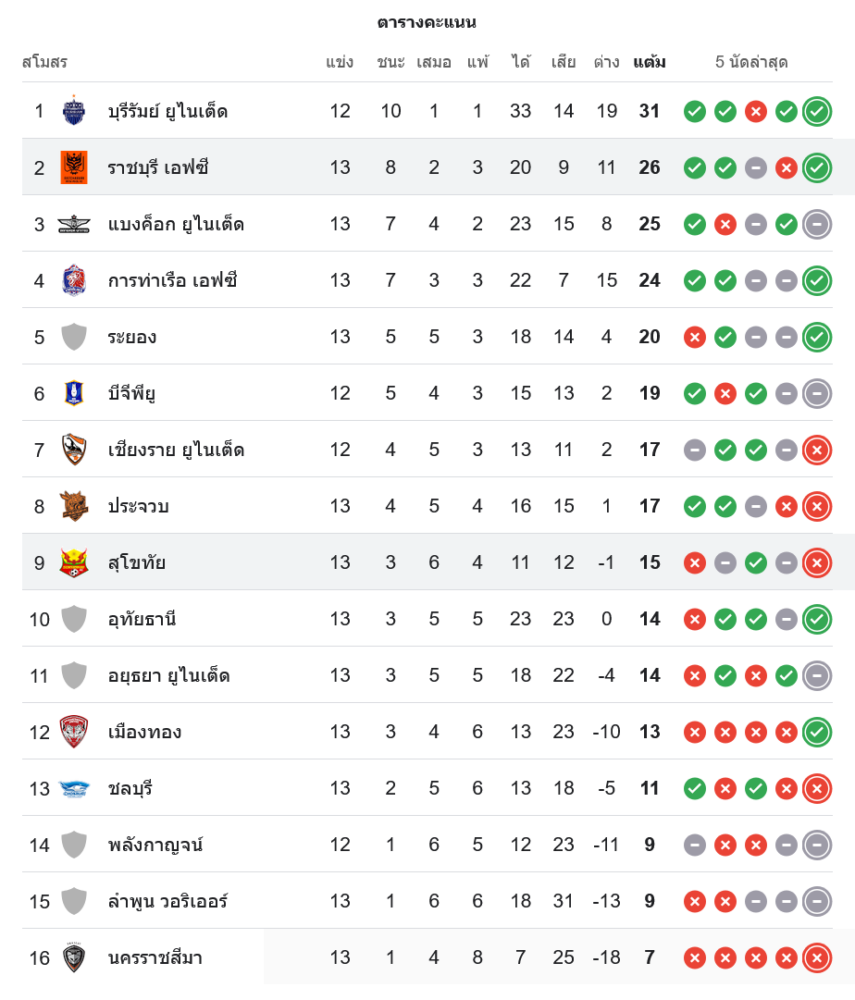Click the Chiangrai United club logo

pyautogui.click(x=74, y=450)
